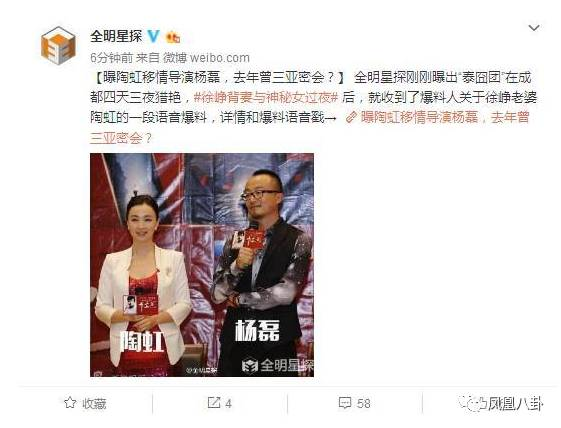The image size is (561, 428).
Task: Click the comment bubble icon
Action: coord(345,403)
